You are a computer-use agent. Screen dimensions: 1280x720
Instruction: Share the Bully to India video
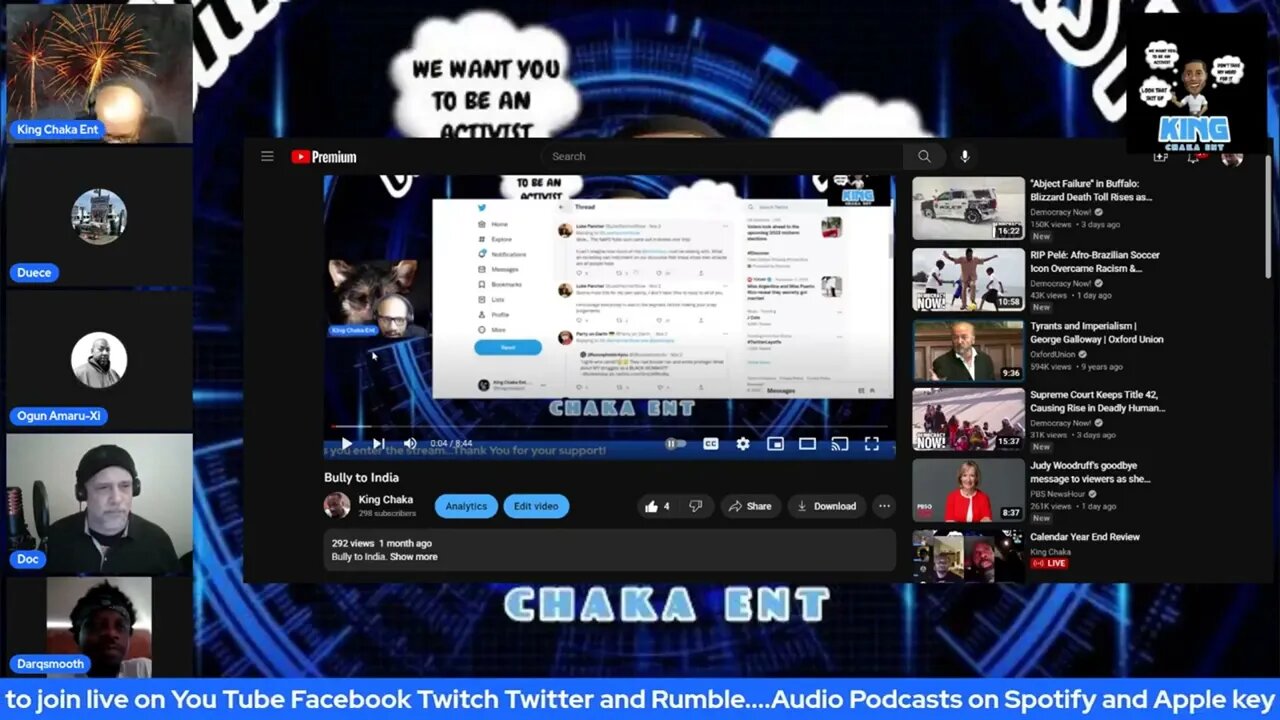tap(750, 506)
